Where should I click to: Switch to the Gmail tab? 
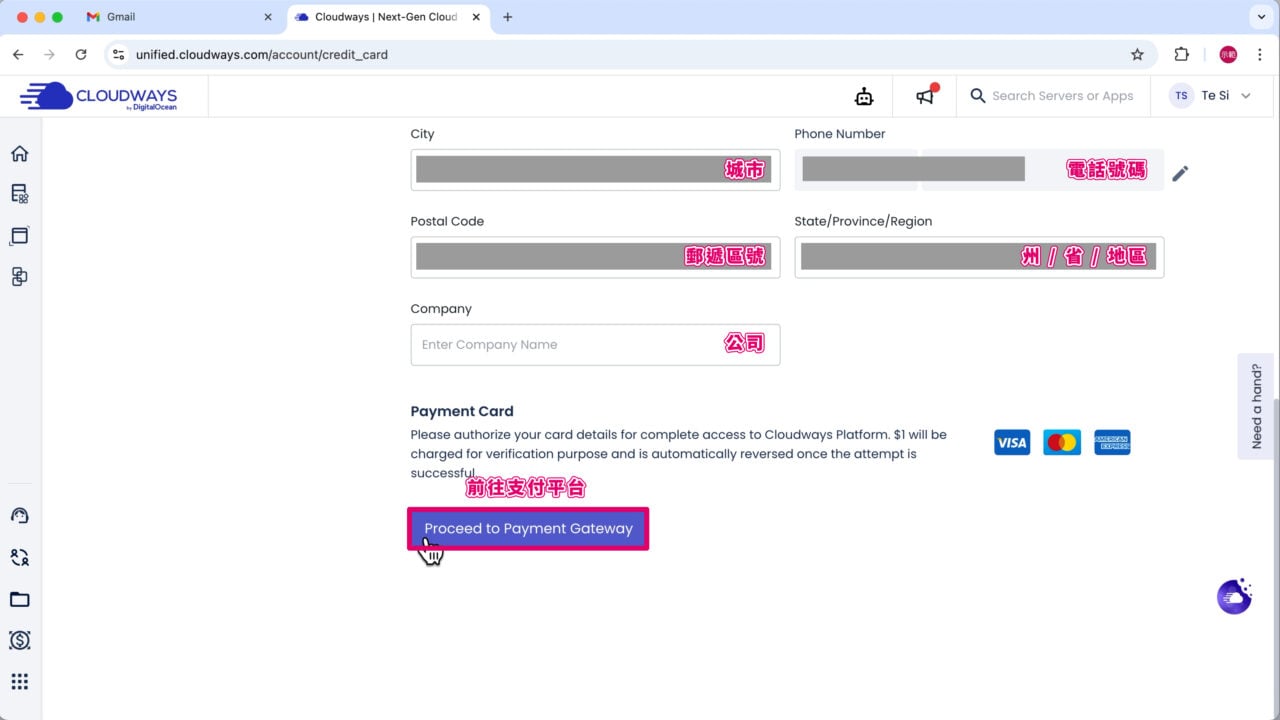(x=178, y=17)
